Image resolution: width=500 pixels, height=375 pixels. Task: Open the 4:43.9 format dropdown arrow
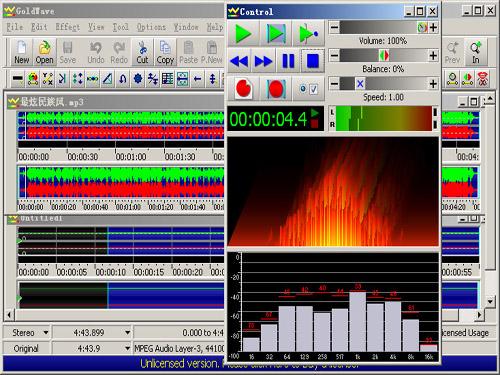pyautogui.click(x=127, y=349)
